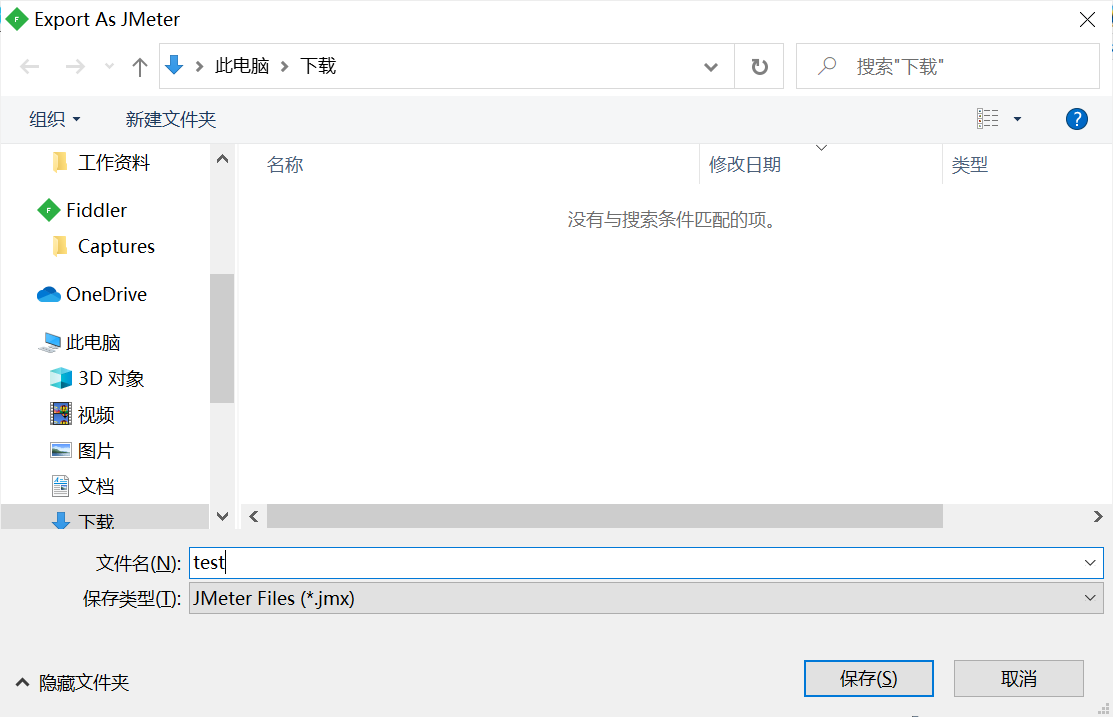Click the magnifier search icon
Viewport: 1113px width, 717px height.
click(827, 66)
